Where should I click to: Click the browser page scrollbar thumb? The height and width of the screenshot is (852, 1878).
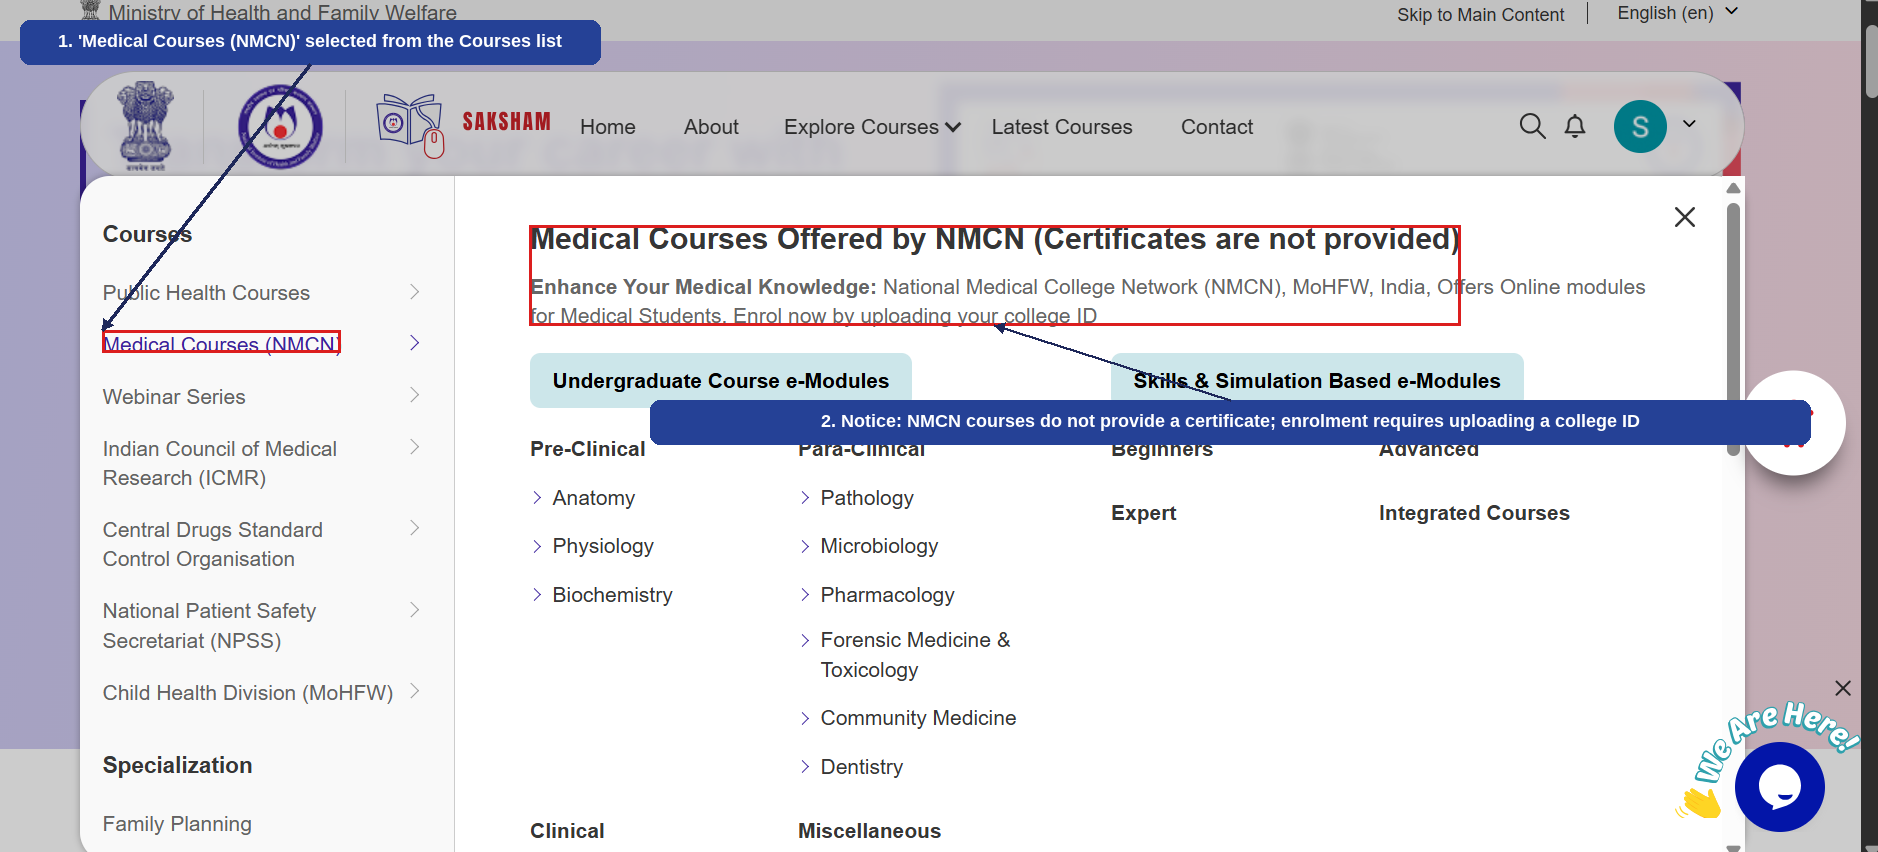point(1870,62)
